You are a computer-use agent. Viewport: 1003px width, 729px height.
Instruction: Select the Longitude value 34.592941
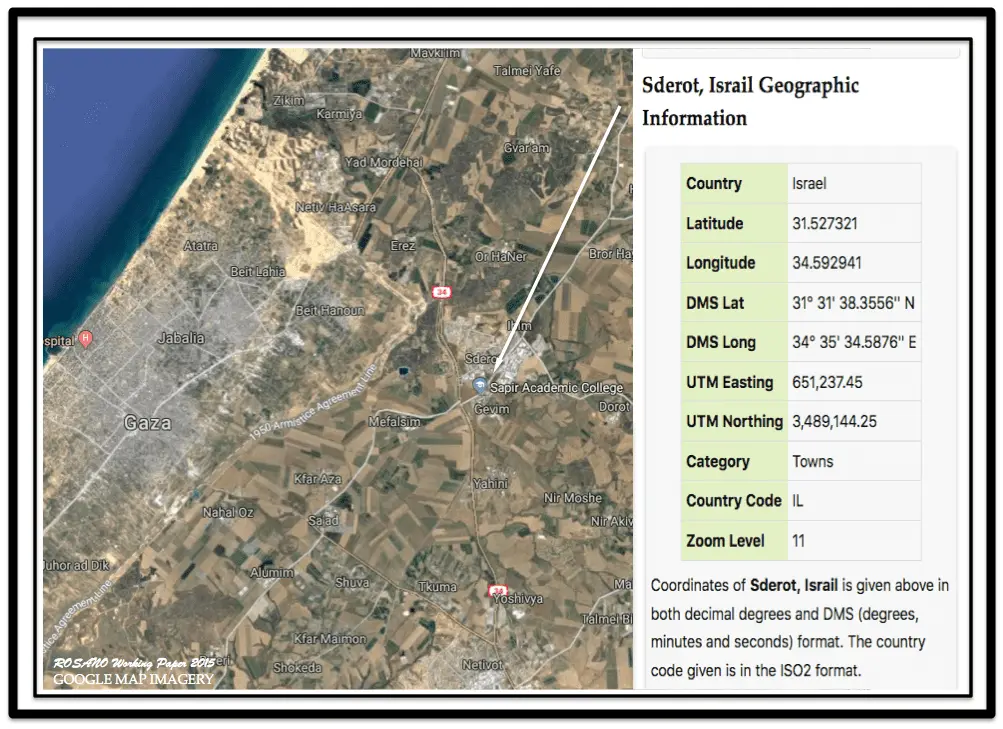coord(826,263)
